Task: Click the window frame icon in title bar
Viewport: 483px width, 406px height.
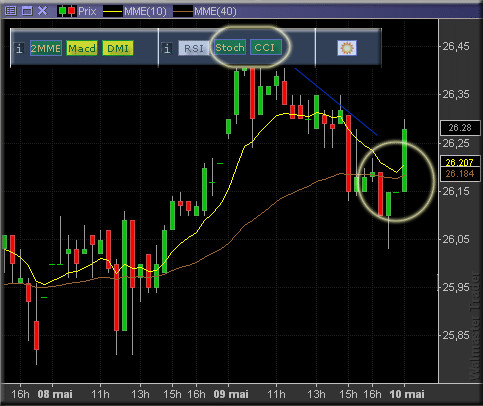Action: (x=27, y=11)
